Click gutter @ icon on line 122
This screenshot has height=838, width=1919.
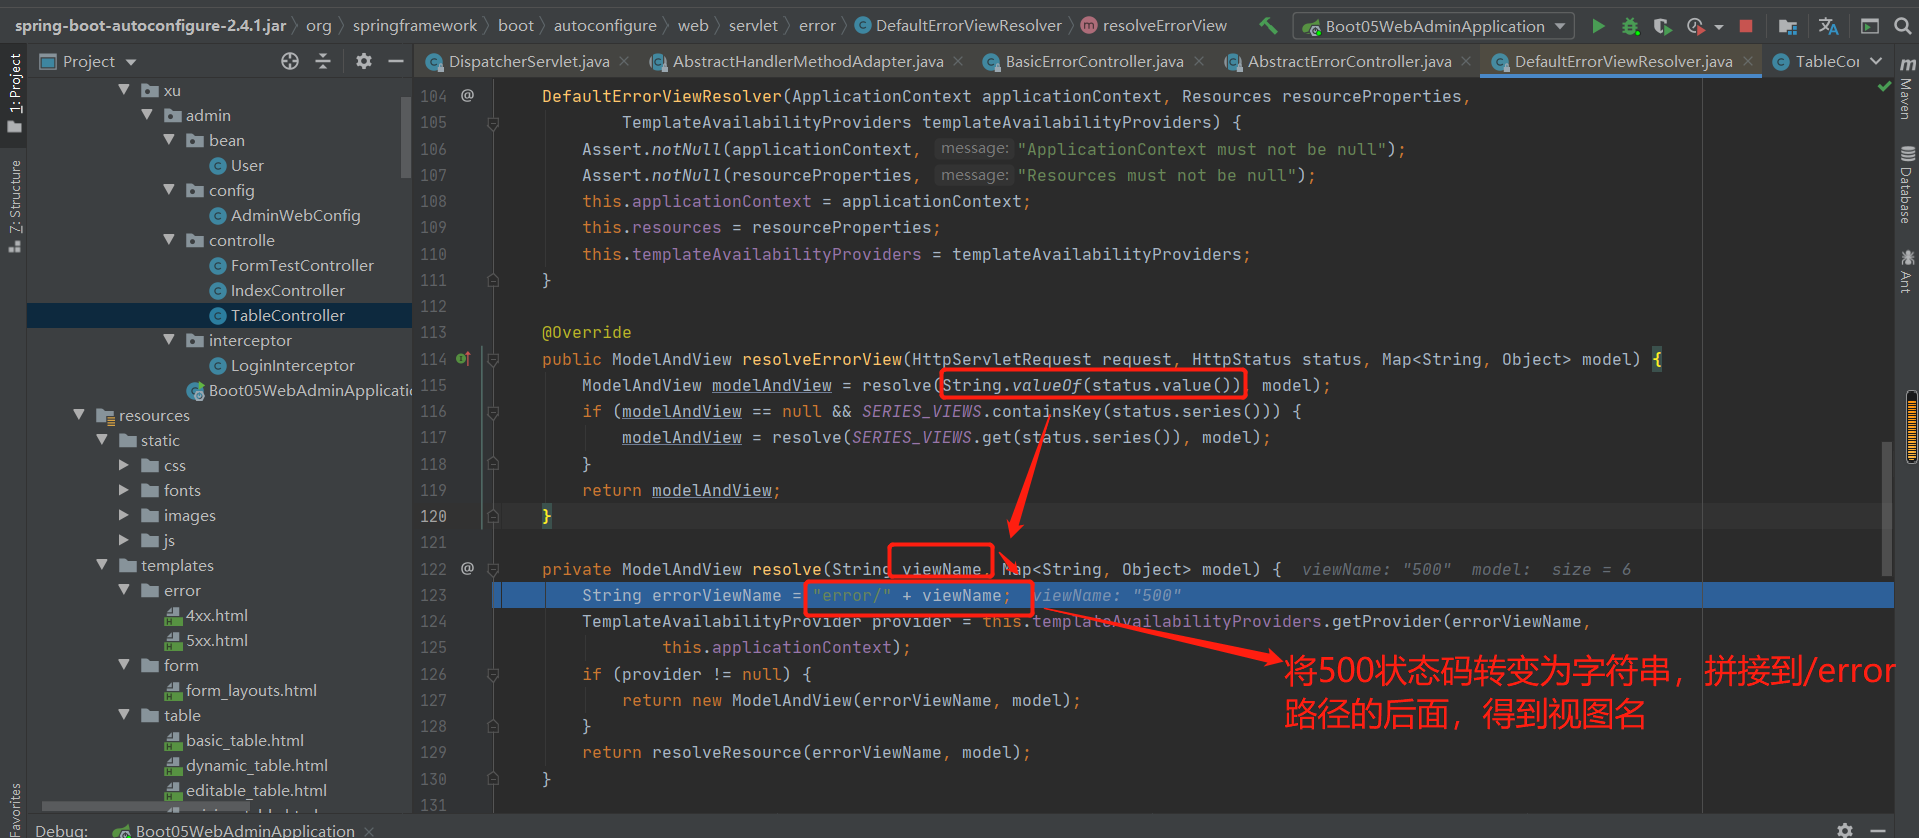pos(467,568)
